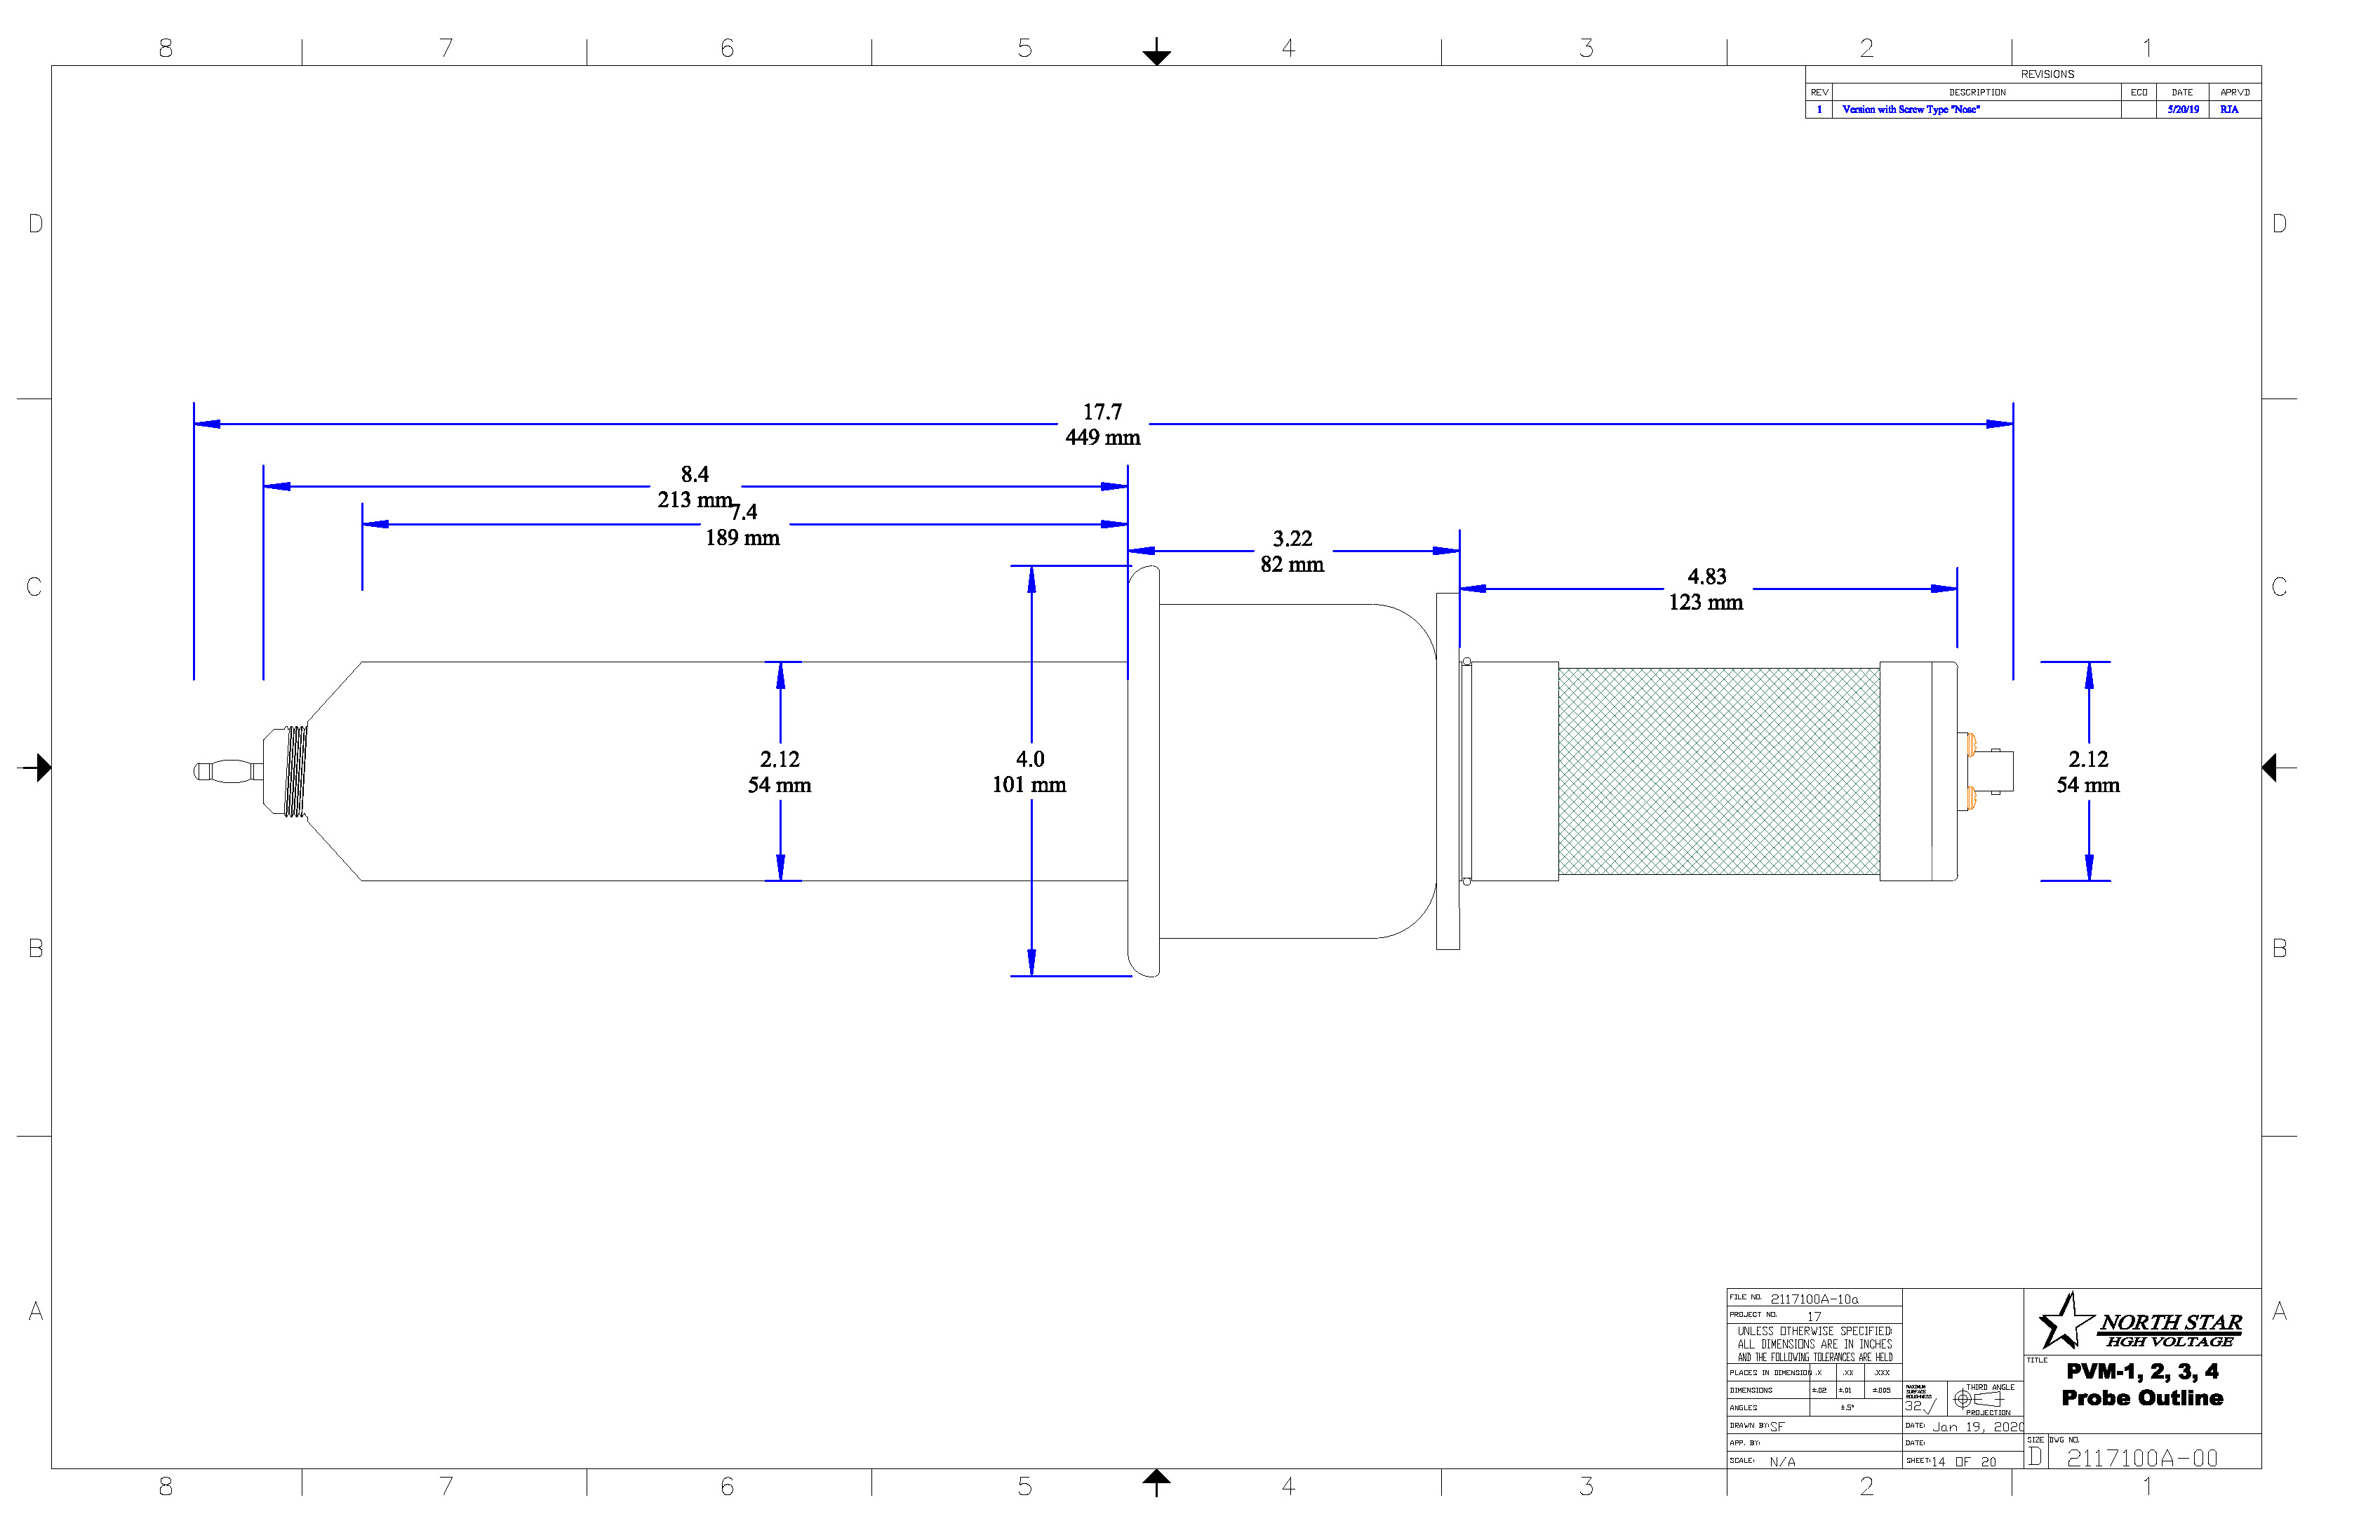Click the green crosshatched probe section
2380x1540 pixels.
pyautogui.click(x=1718, y=771)
